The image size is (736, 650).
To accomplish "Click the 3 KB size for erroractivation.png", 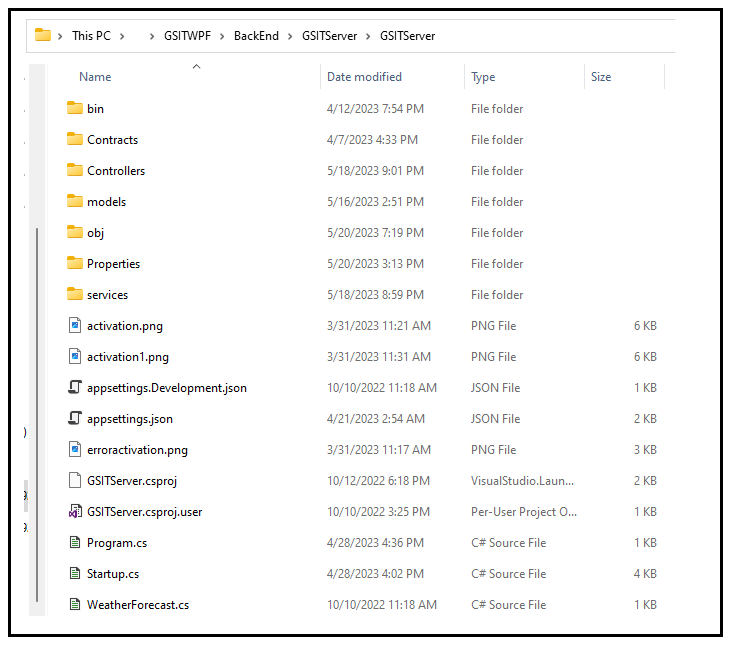I will click(x=645, y=449).
